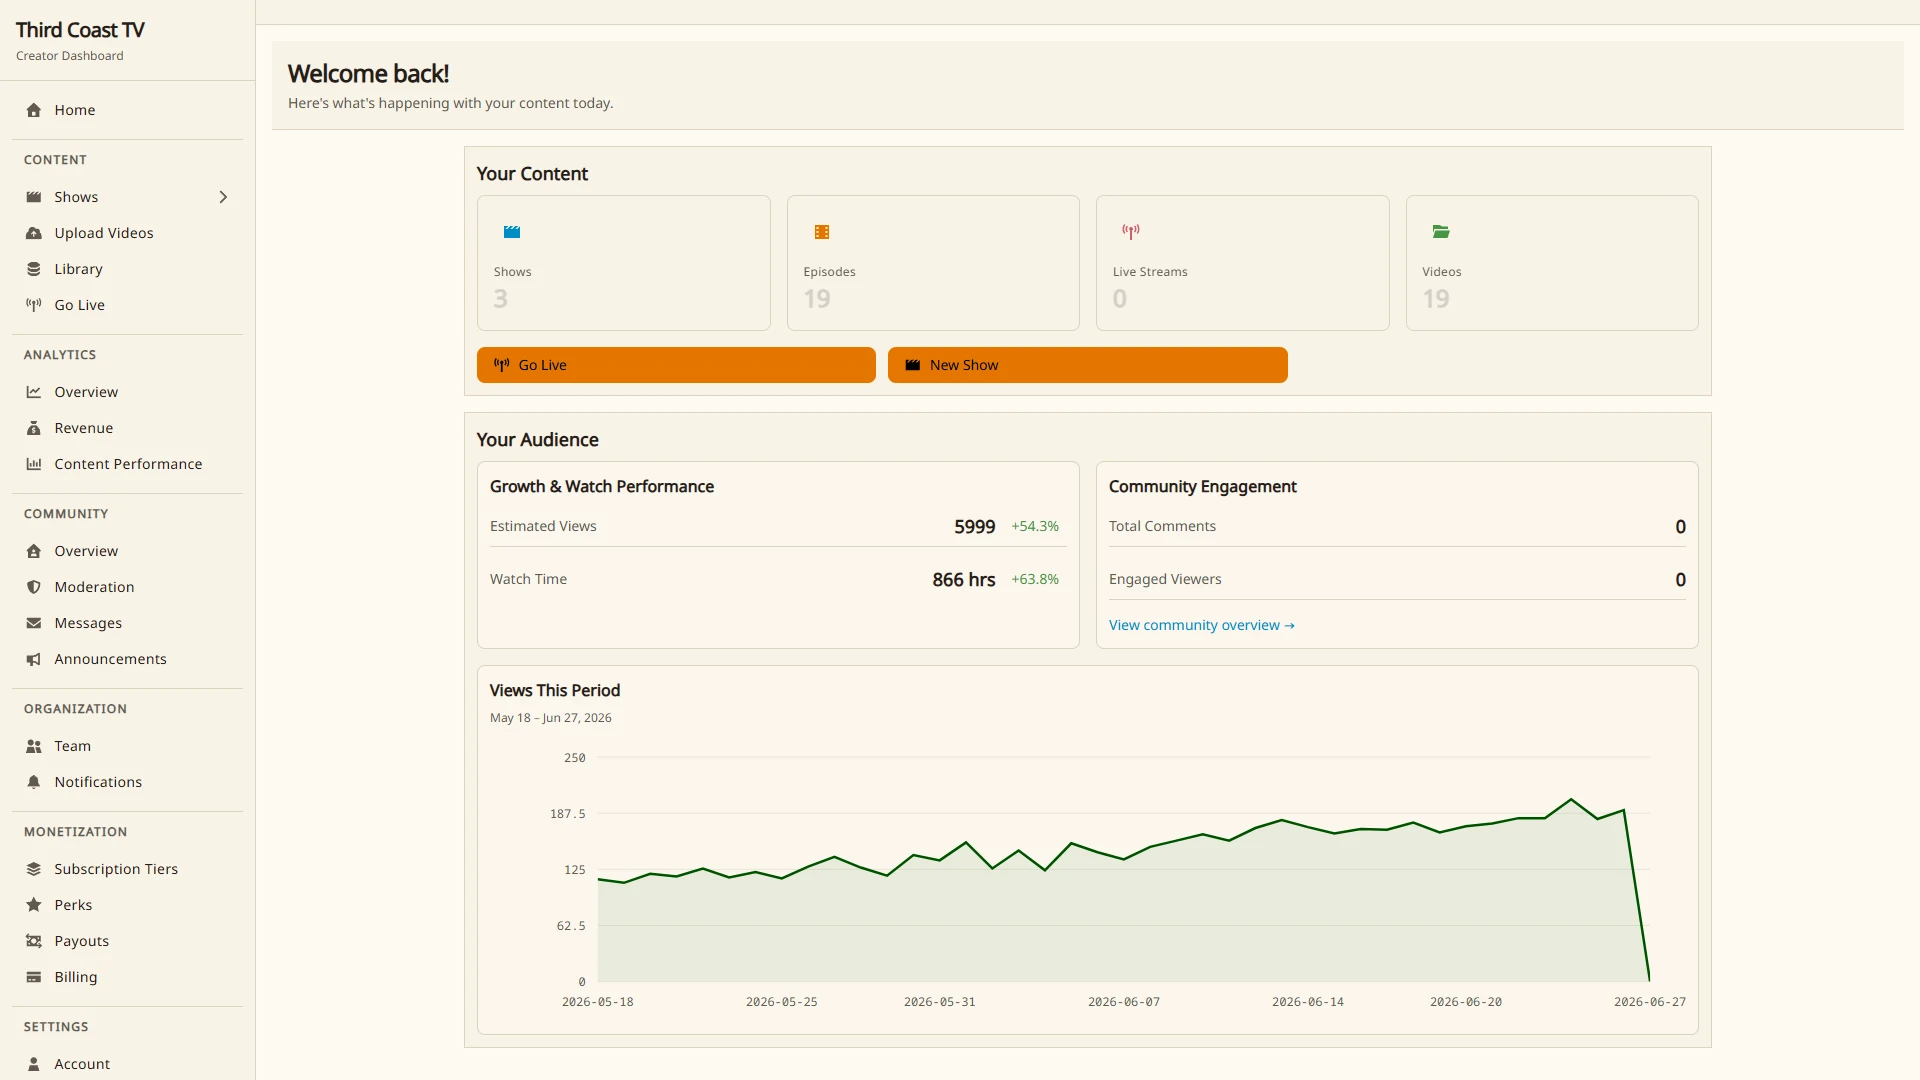Click the Content Performance bar chart icon
Screen dimensions: 1920x1080
click(34, 464)
